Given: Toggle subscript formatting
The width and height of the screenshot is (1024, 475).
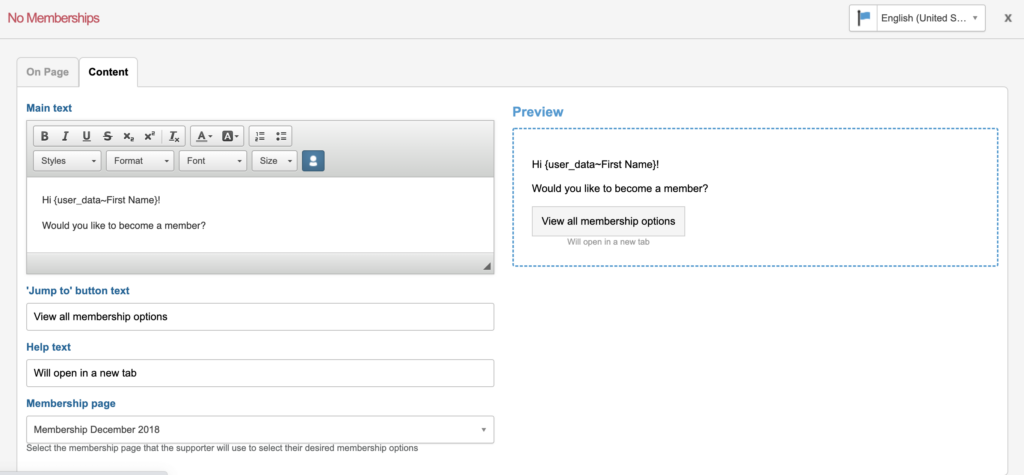Looking at the screenshot, I should click(128, 136).
